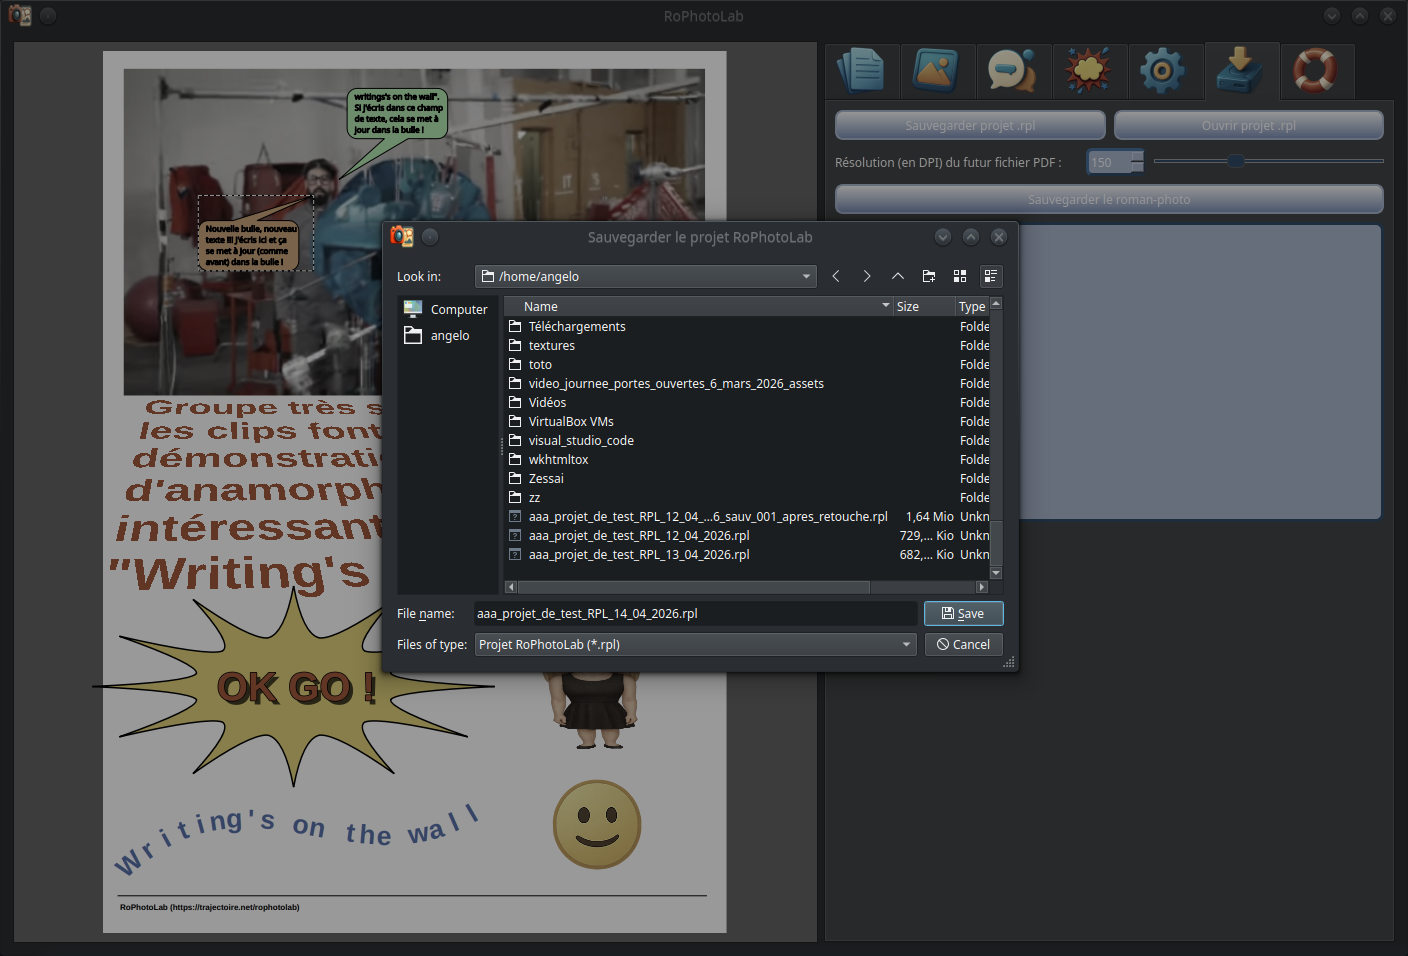Image resolution: width=1408 pixels, height=956 pixels.
Task: Create a new folder in the dialog
Action: (x=929, y=276)
